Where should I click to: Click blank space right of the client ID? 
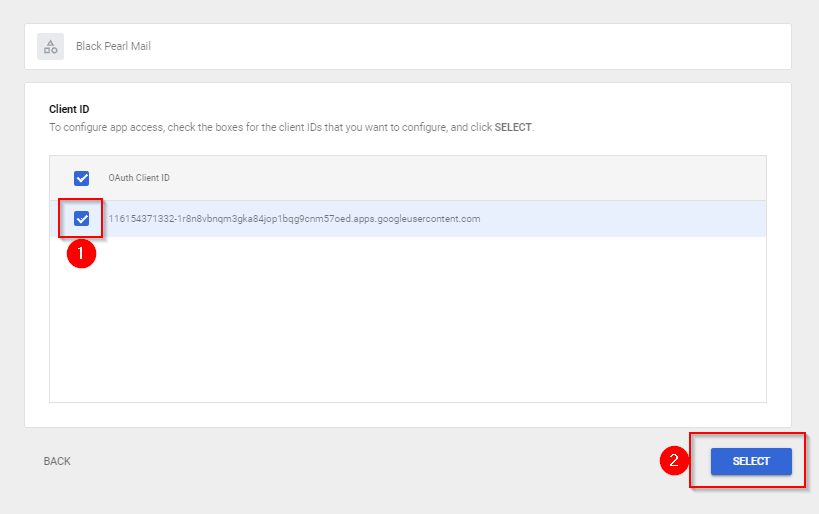click(620, 219)
